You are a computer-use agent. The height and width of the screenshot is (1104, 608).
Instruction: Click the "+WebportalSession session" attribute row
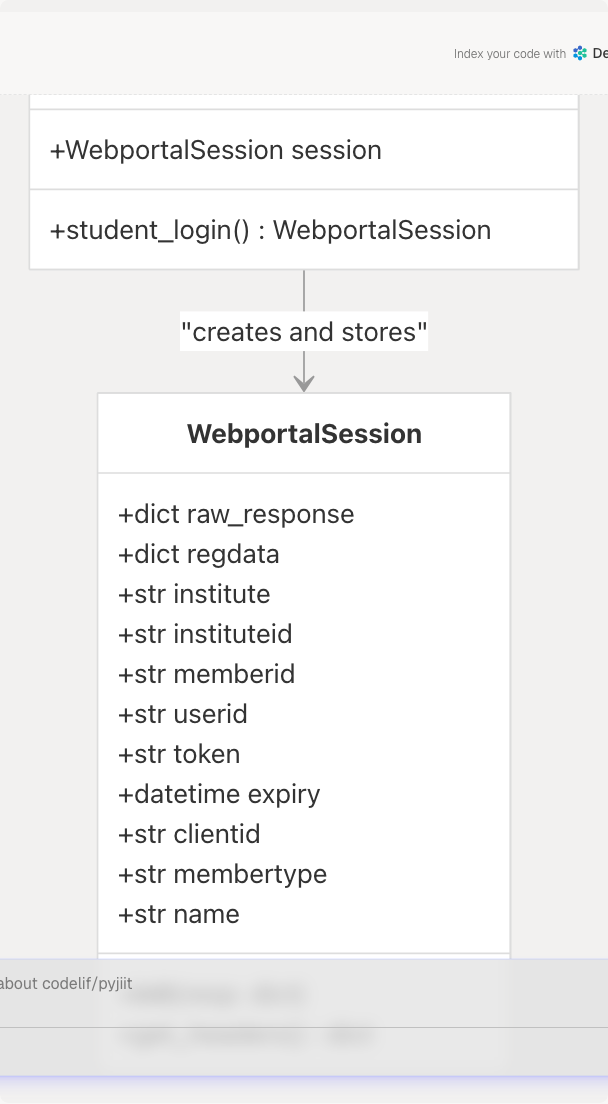click(x=216, y=150)
